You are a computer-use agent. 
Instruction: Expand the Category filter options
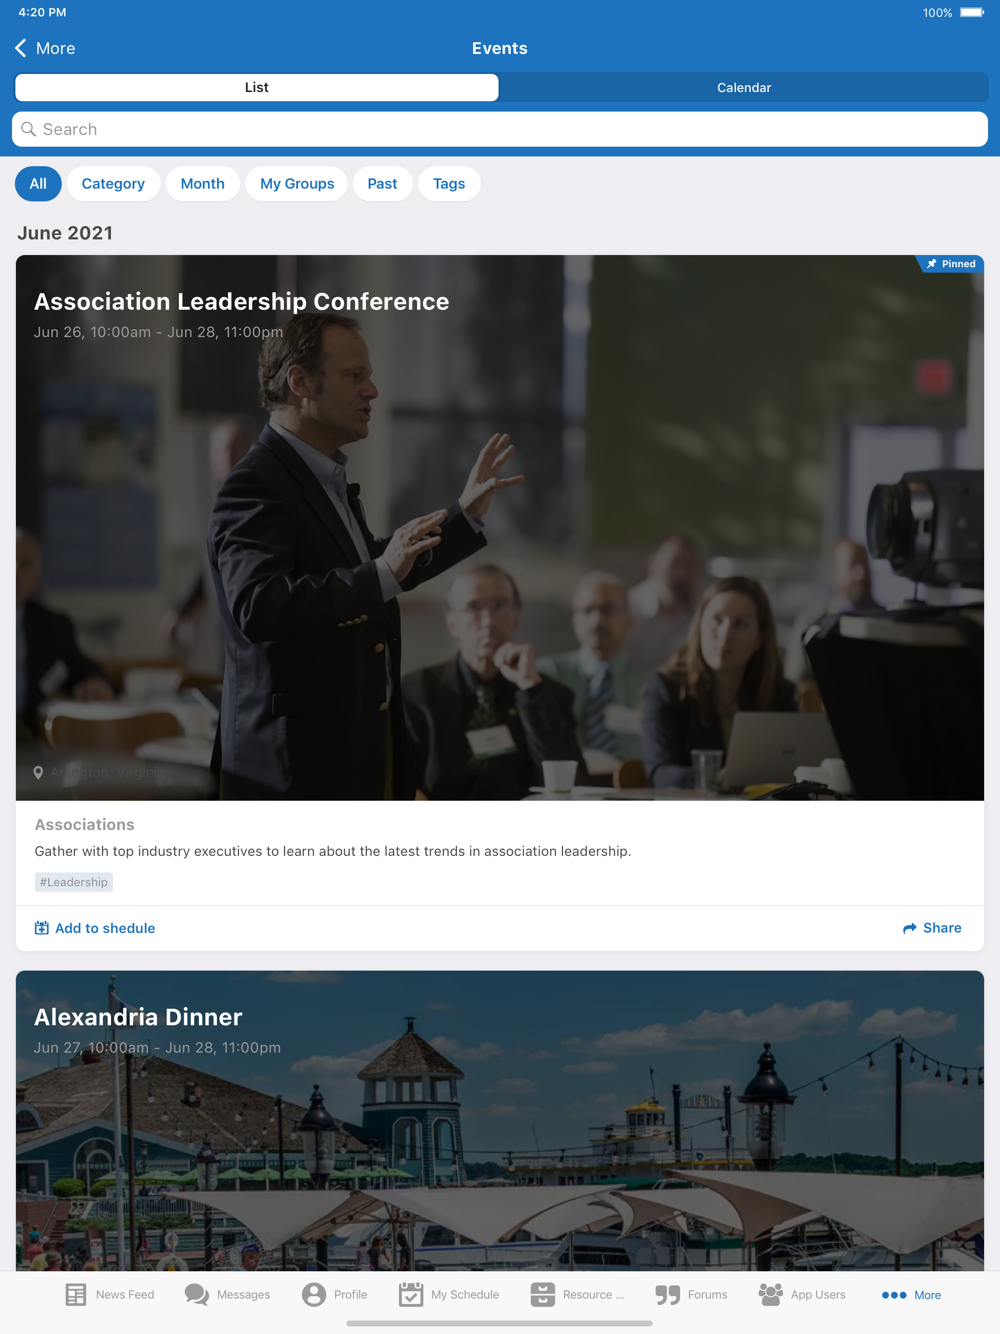pos(113,184)
